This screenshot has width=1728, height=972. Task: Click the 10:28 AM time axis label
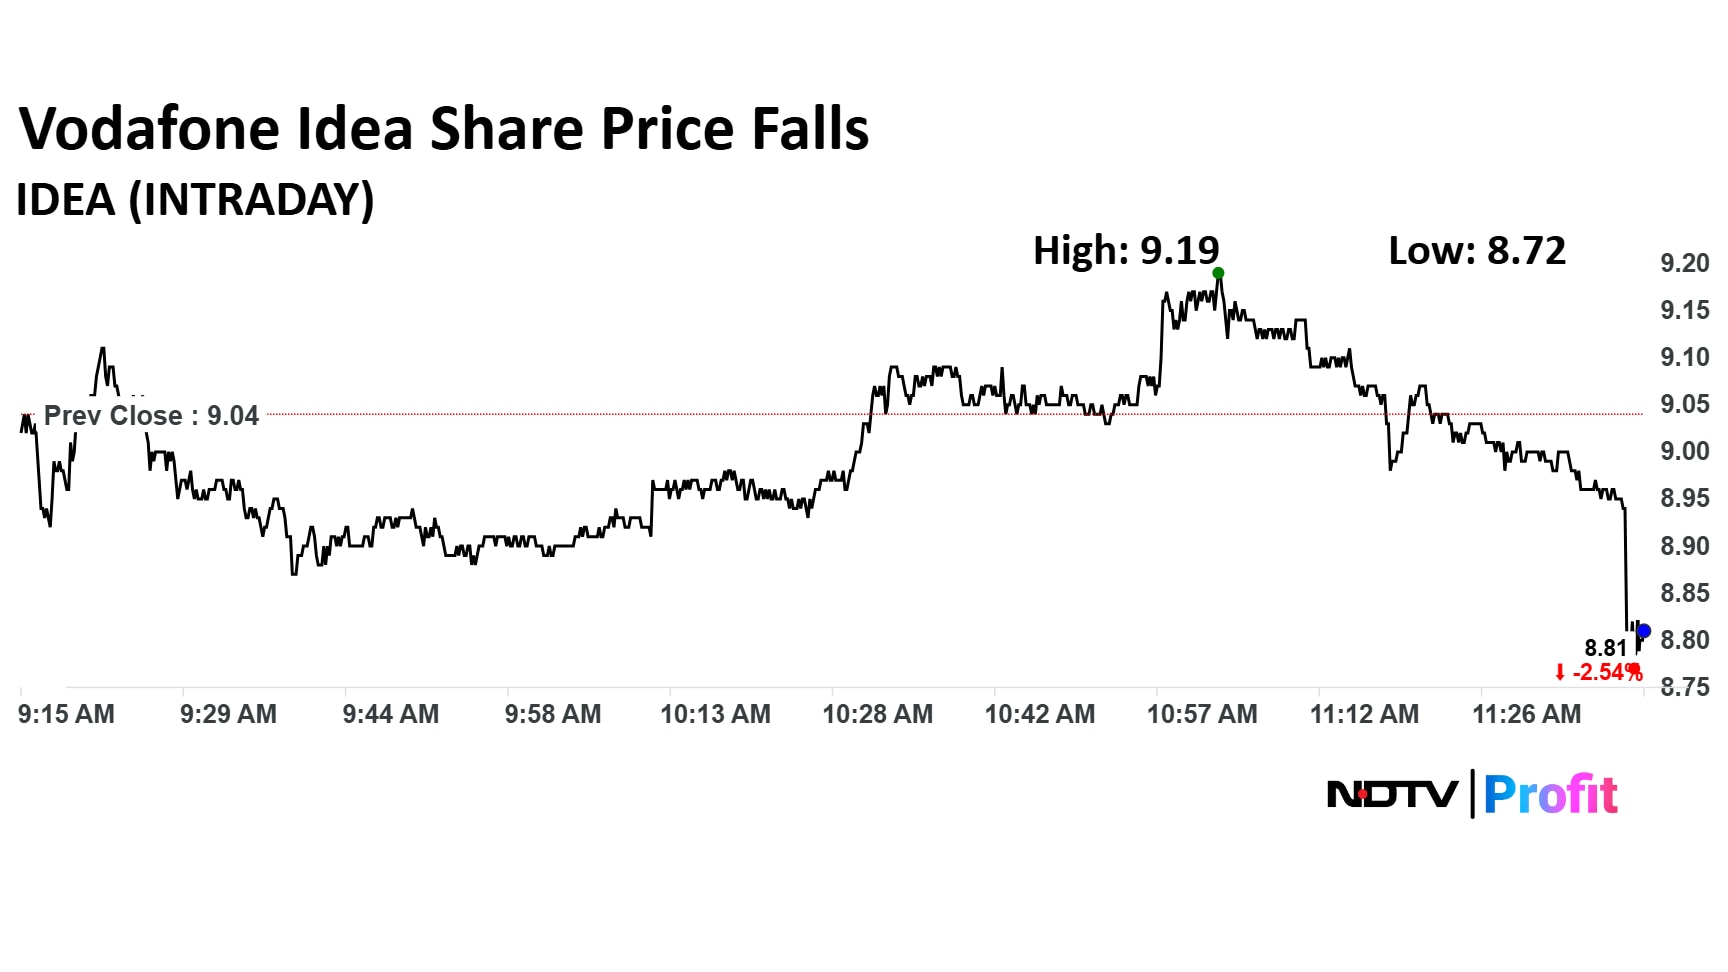point(877,714)
